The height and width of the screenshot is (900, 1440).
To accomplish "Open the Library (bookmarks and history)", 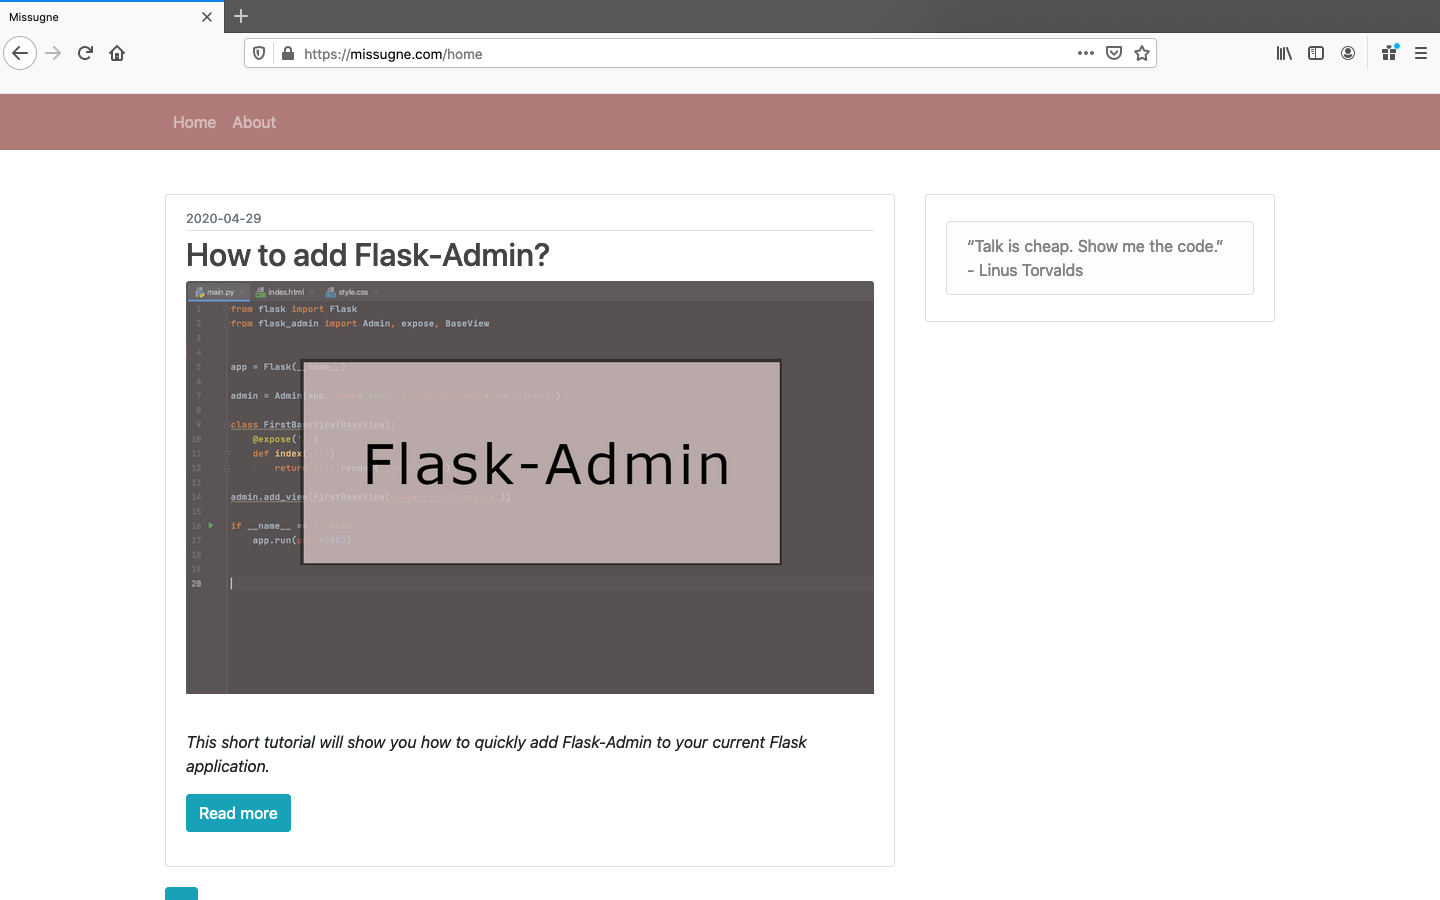I will point(1283,53).
